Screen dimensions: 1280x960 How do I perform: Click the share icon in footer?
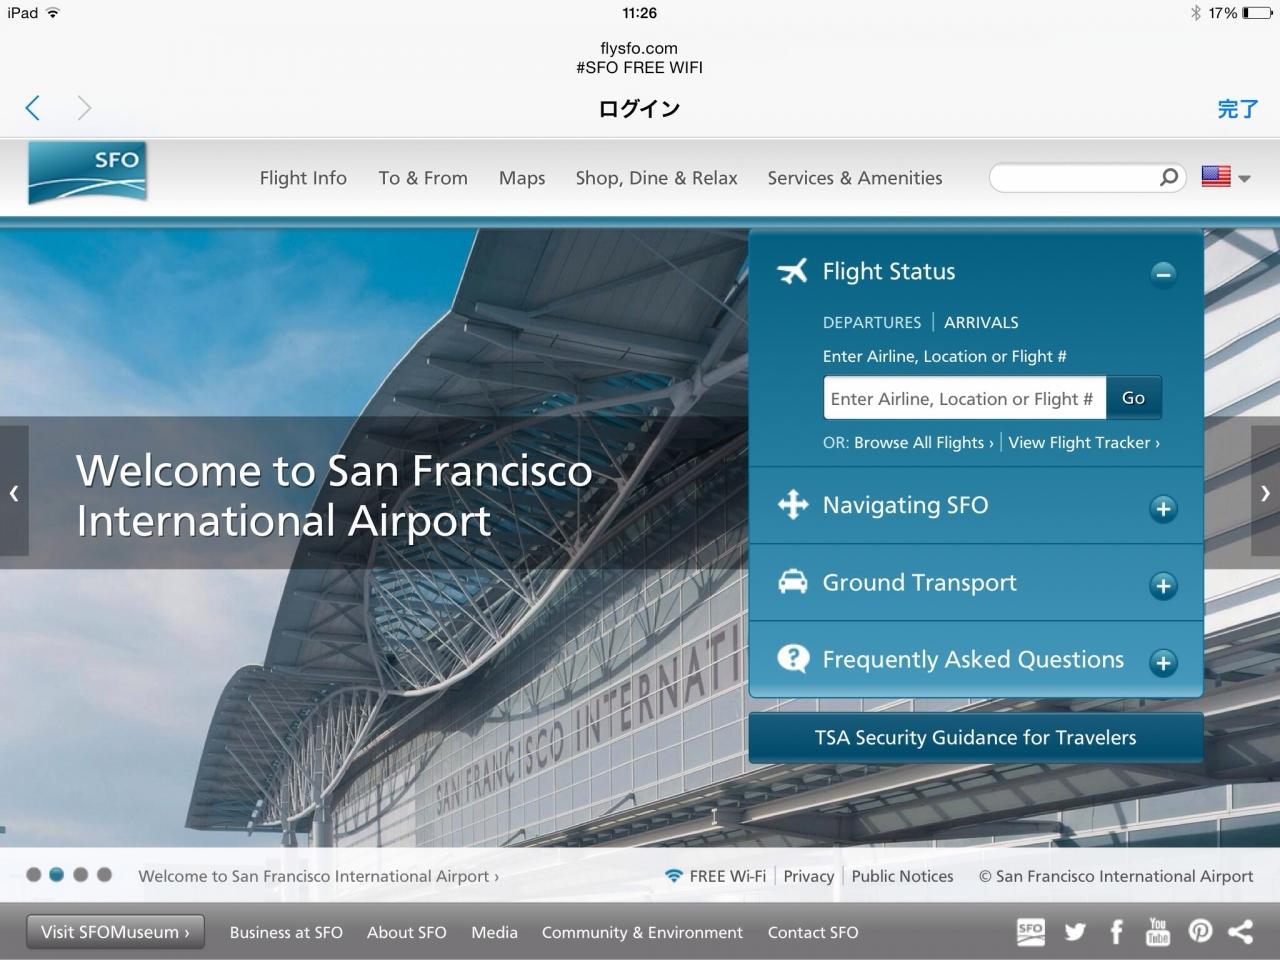click(1240, 931)
